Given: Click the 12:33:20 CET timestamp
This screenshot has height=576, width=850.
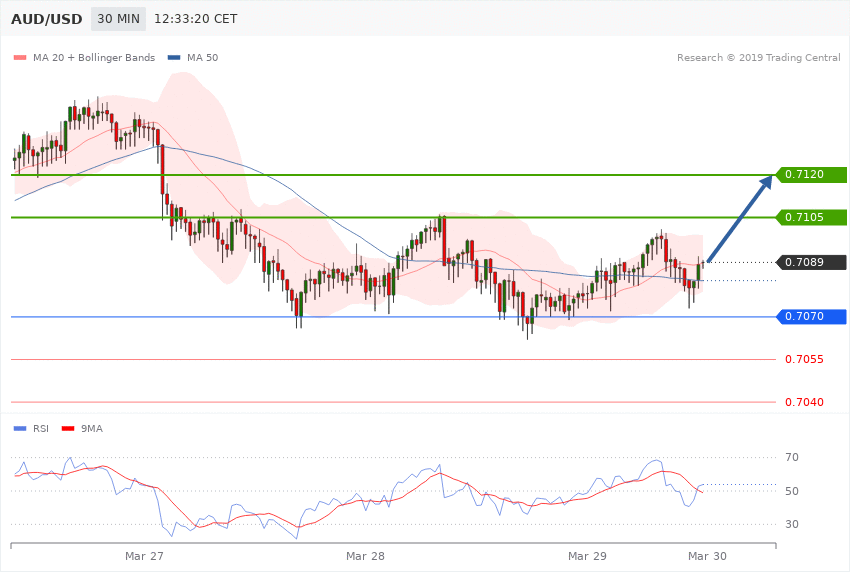Looking at the screenshot, I should coord(196,19).
